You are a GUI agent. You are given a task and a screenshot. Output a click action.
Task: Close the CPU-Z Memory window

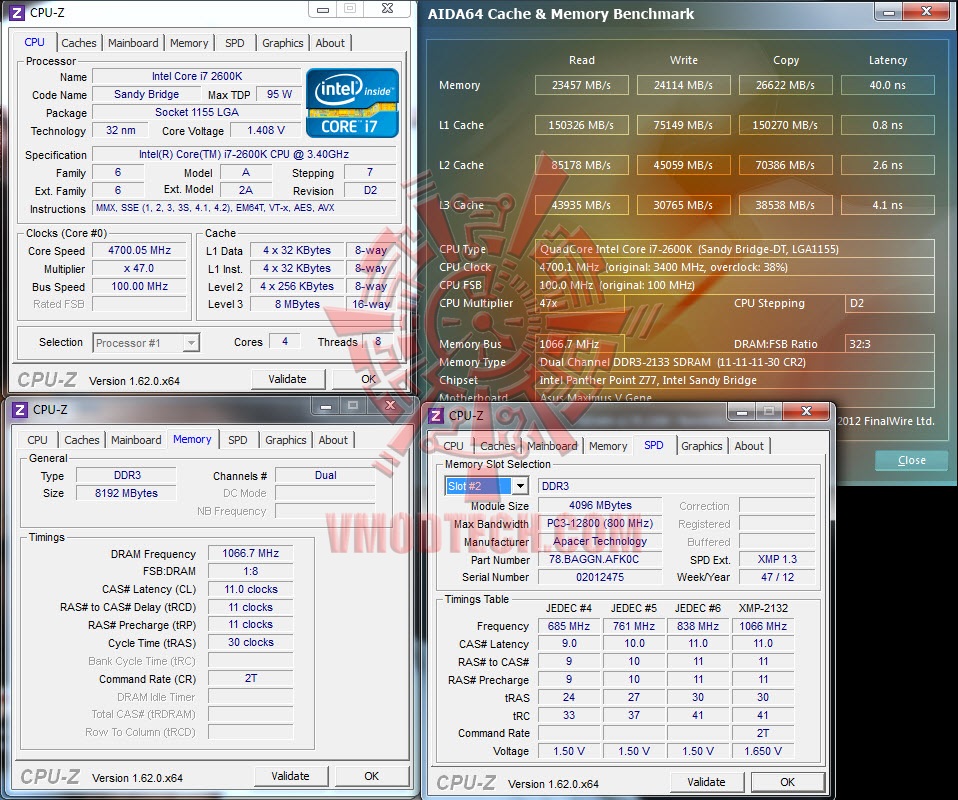tap(390, 405)
